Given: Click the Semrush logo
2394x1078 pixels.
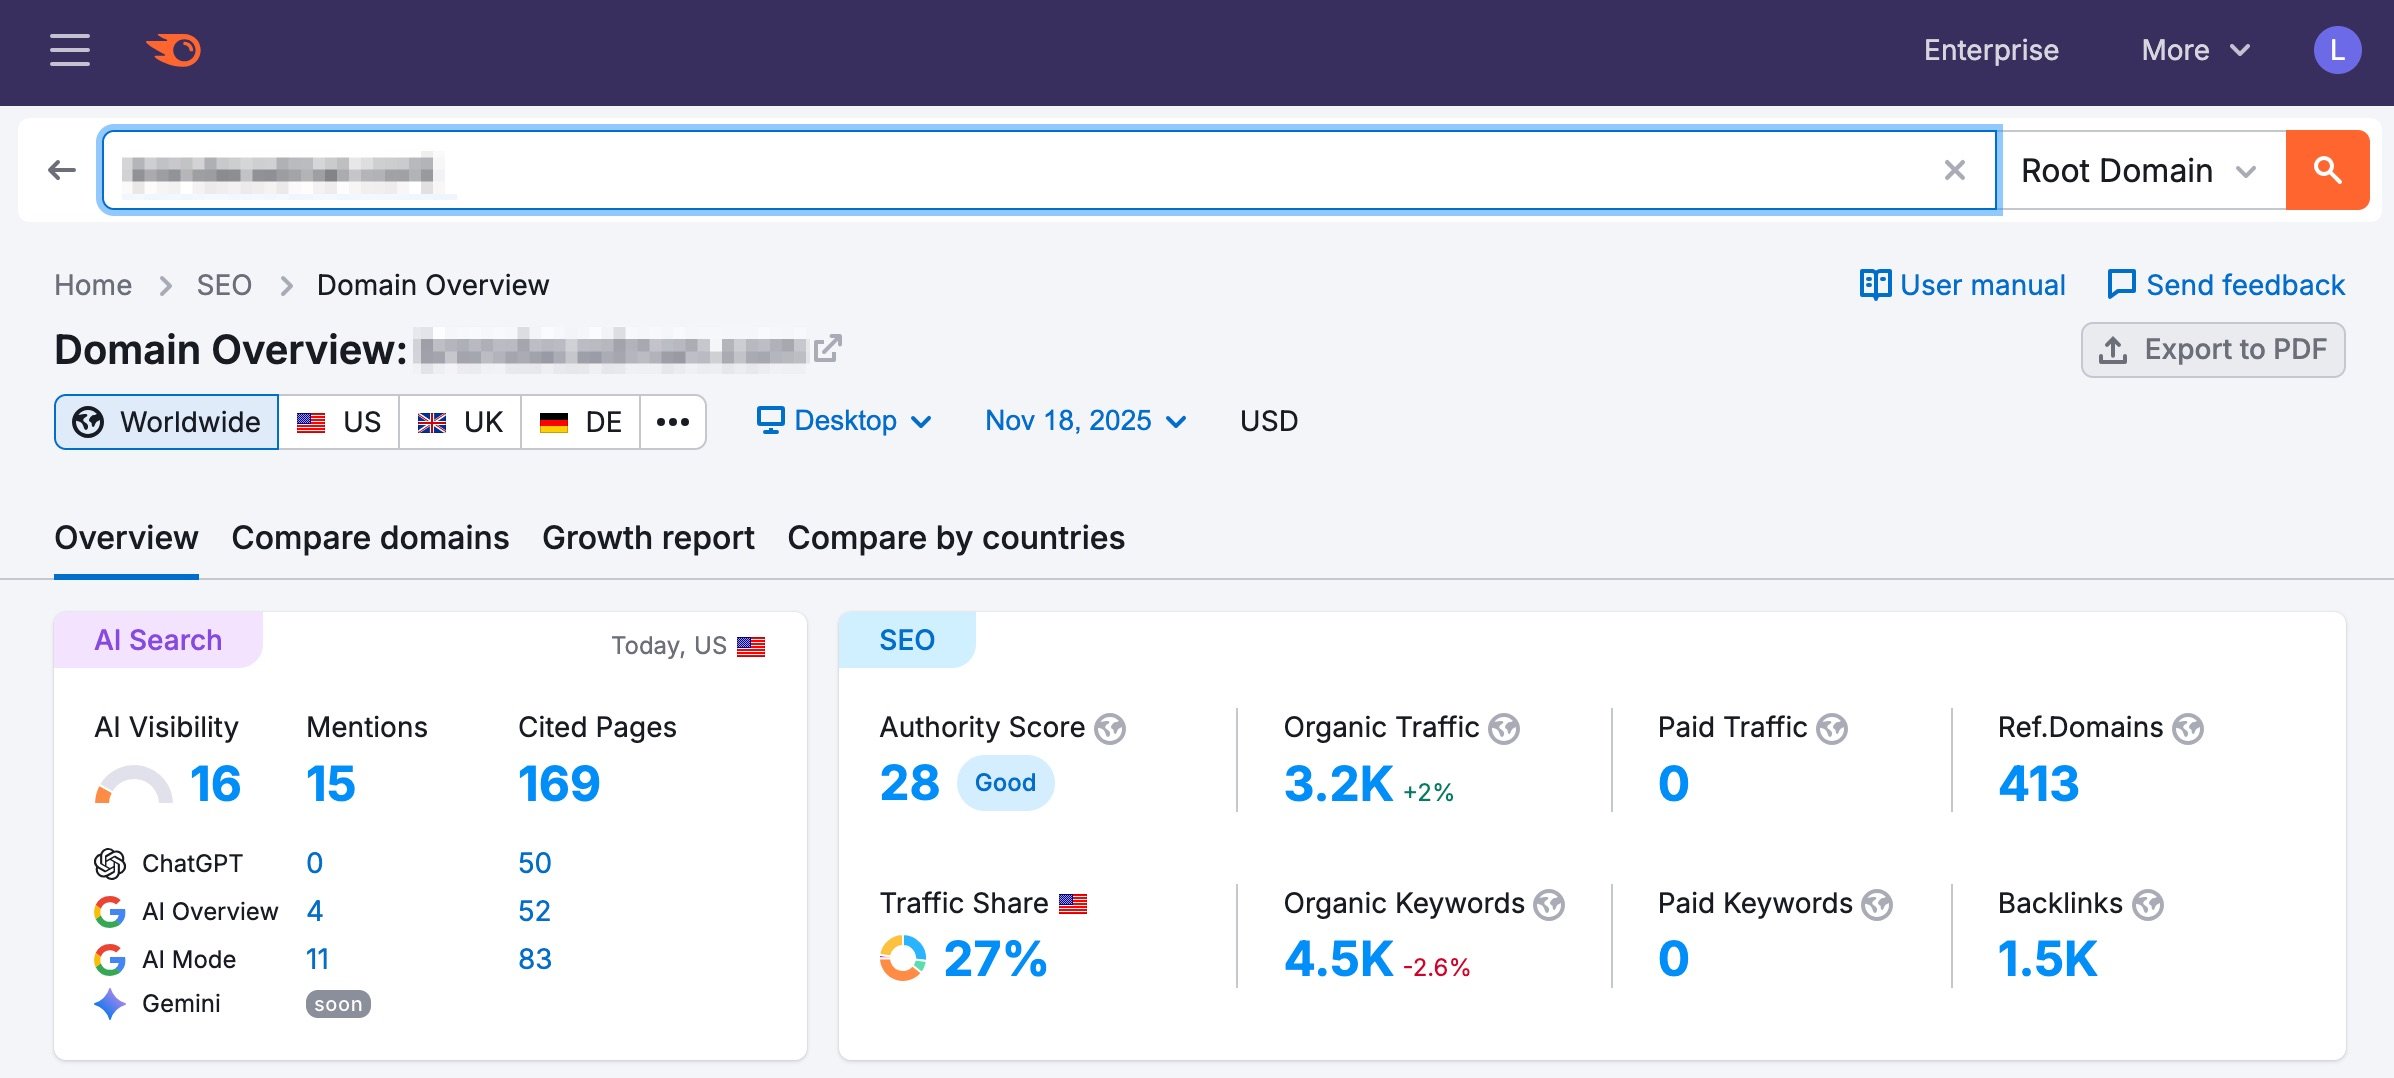Looking at the screenshot, I should pos(175,50).
